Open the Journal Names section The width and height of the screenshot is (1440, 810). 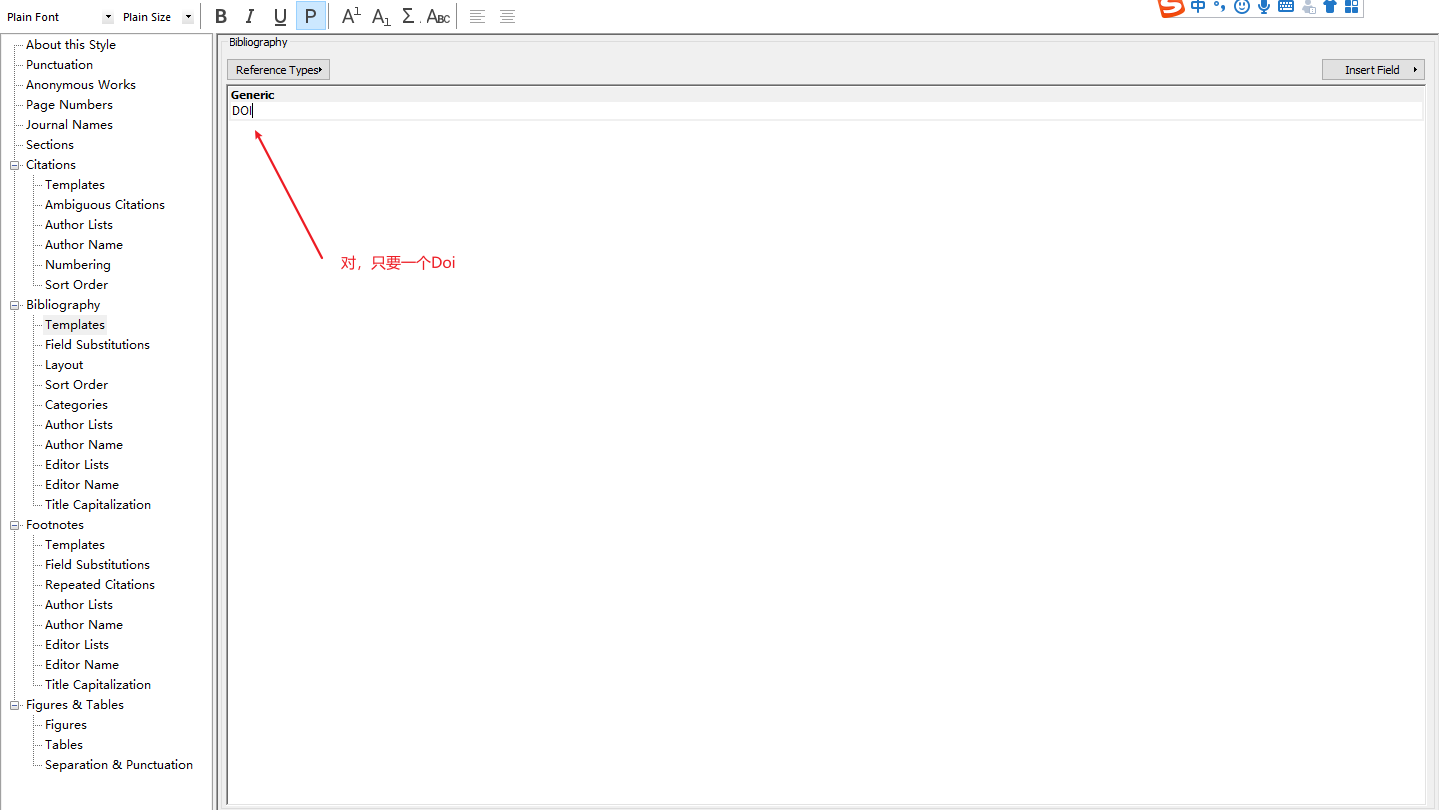pyautogui.click(x=69, y=125)
